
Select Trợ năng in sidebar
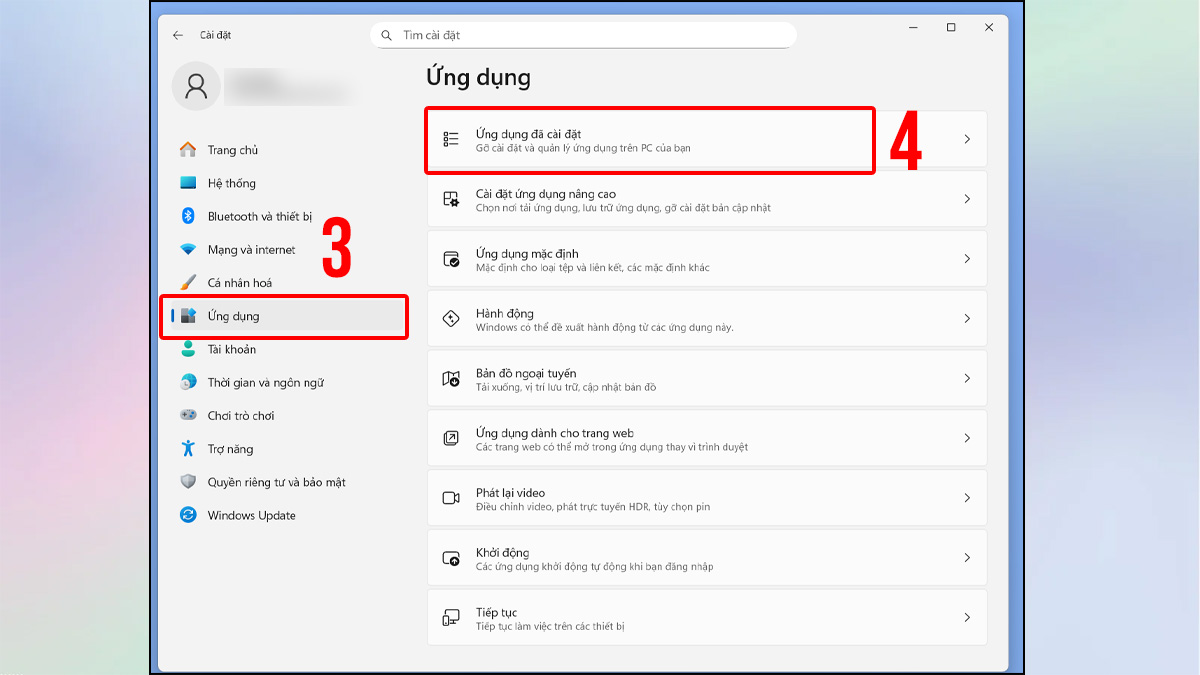click(287, 449)
